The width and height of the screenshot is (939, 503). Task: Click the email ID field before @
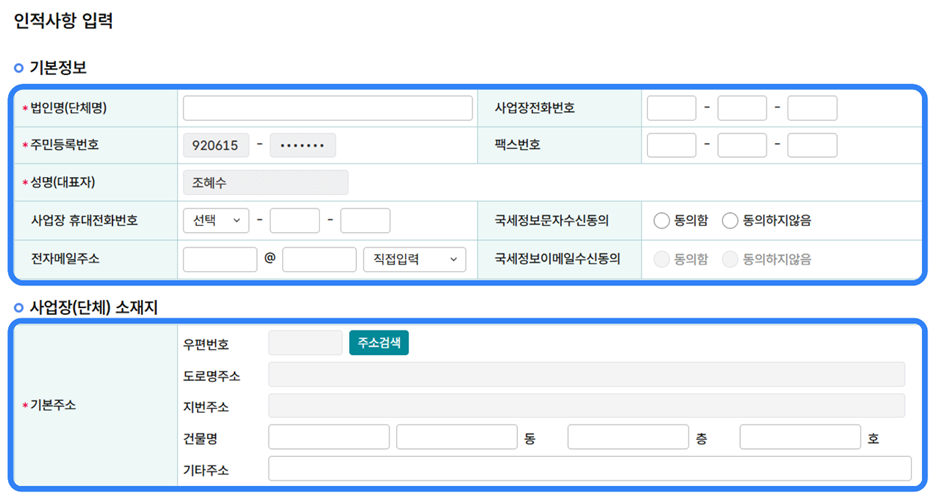pyautogui.click(x=220, y=259)
